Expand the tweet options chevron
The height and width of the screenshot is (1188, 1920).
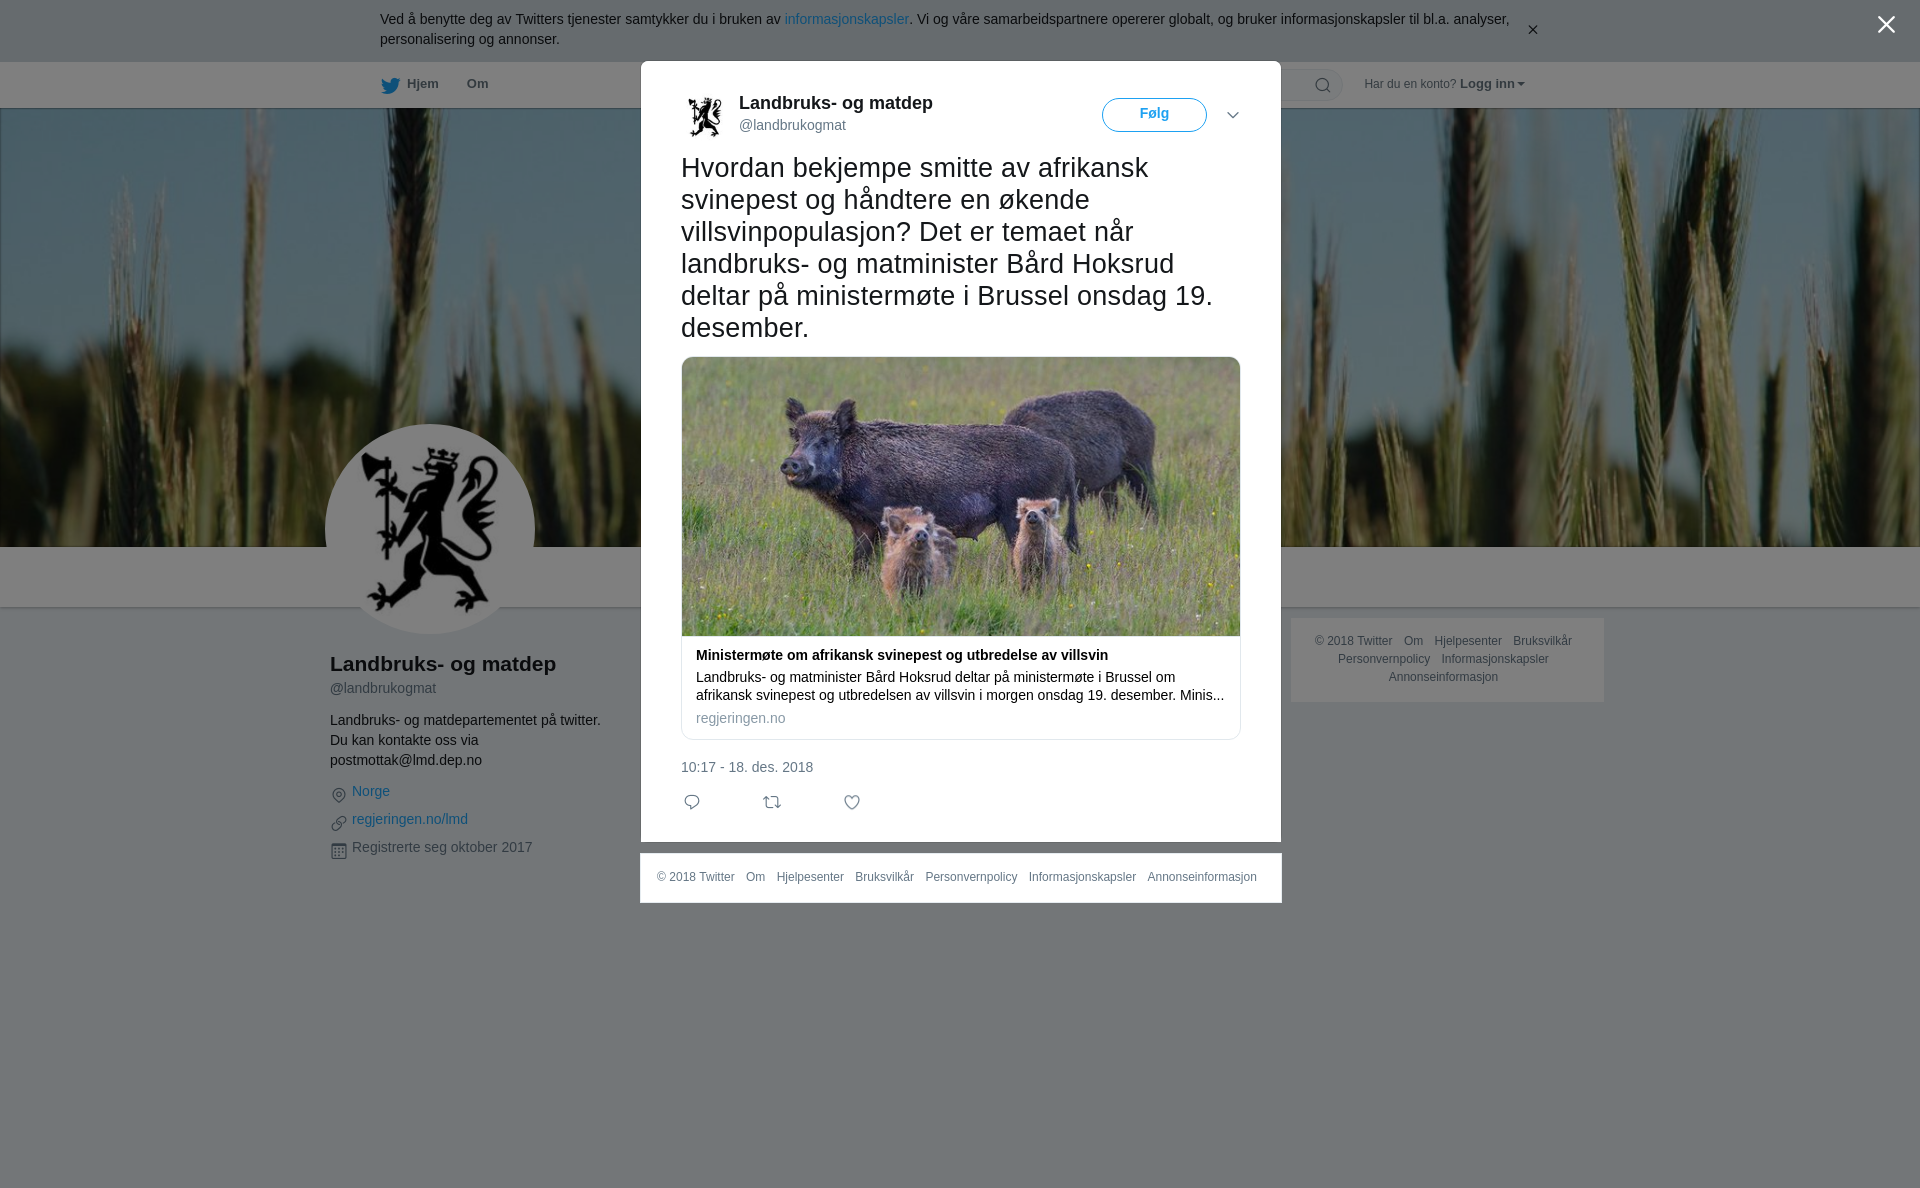(x=1233, y=115)
